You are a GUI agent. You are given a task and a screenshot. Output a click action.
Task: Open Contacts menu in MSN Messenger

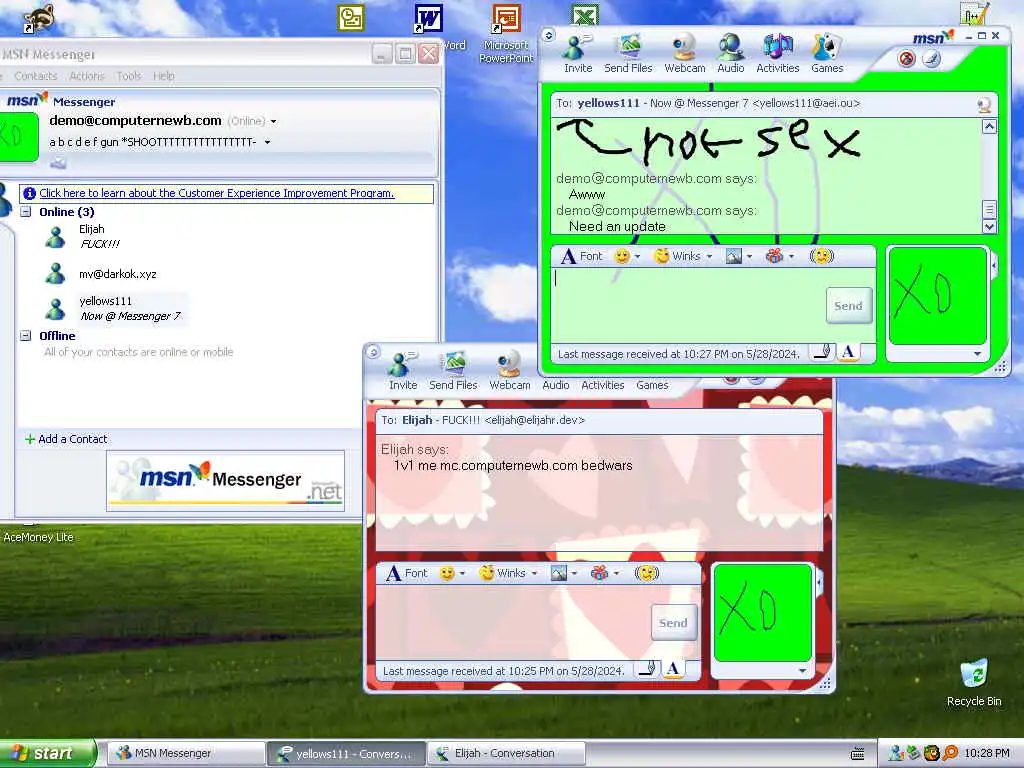[x=35, y=76]
